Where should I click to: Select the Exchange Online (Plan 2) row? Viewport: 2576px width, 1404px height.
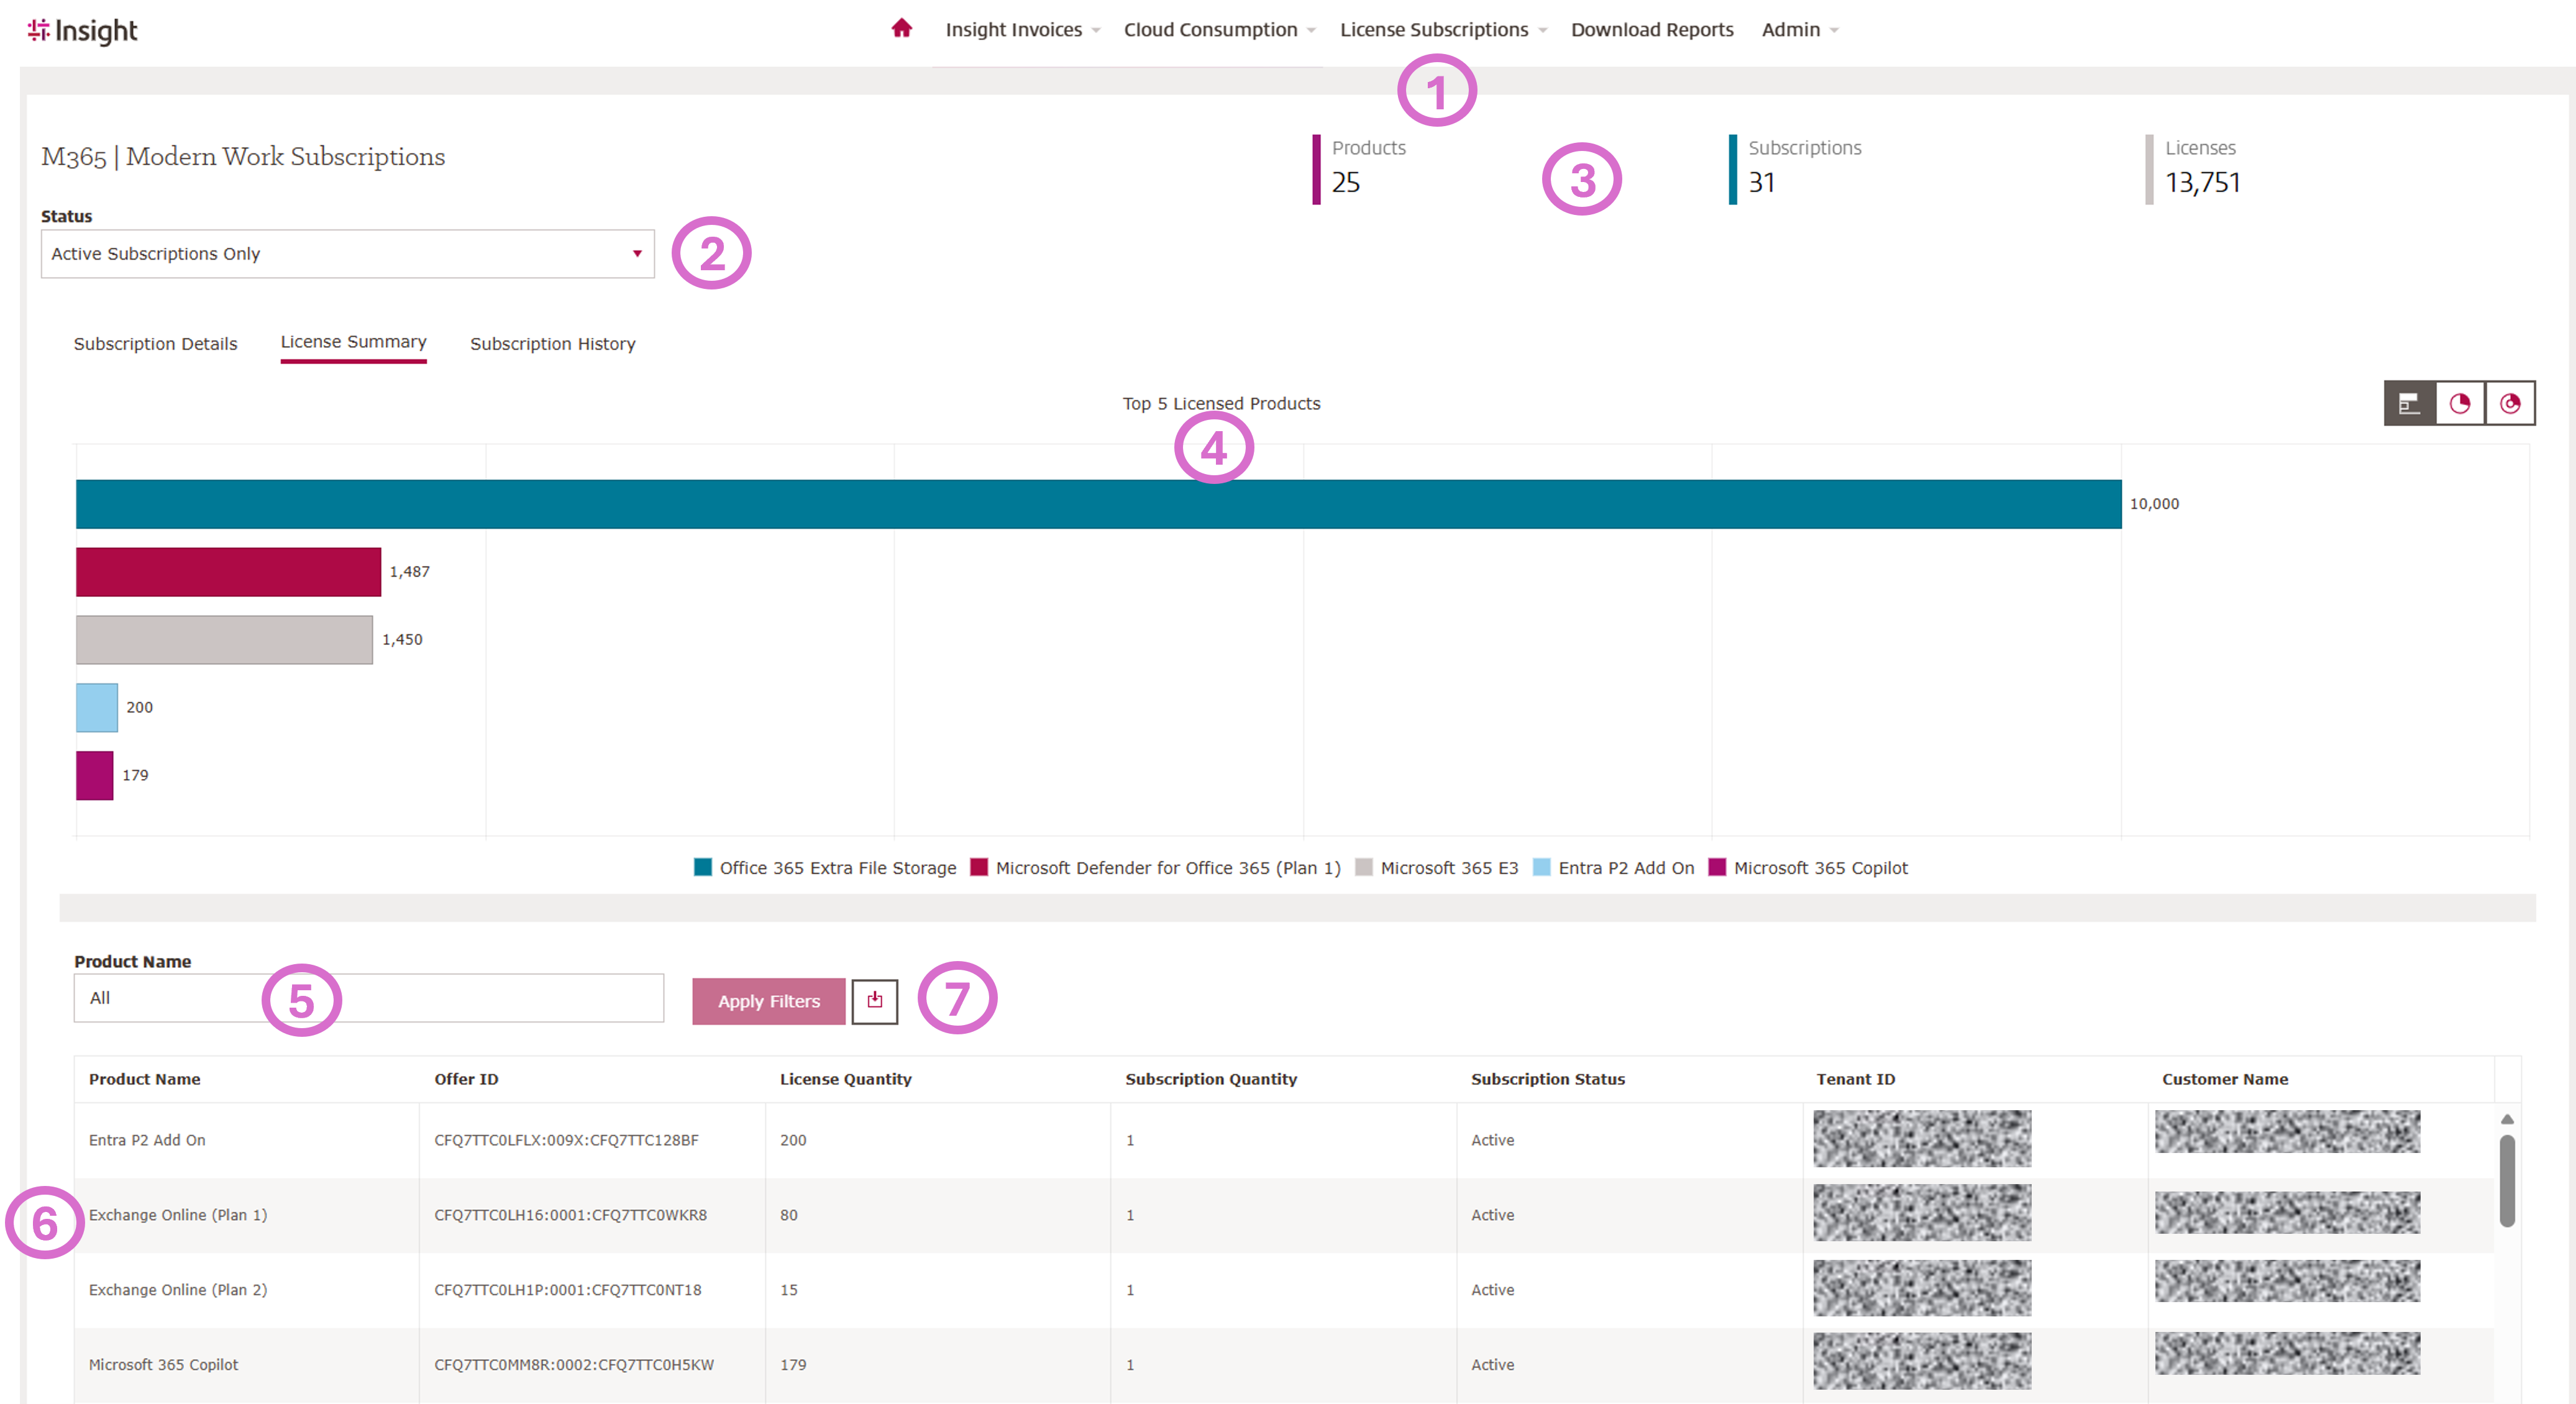point(1283,1290)
